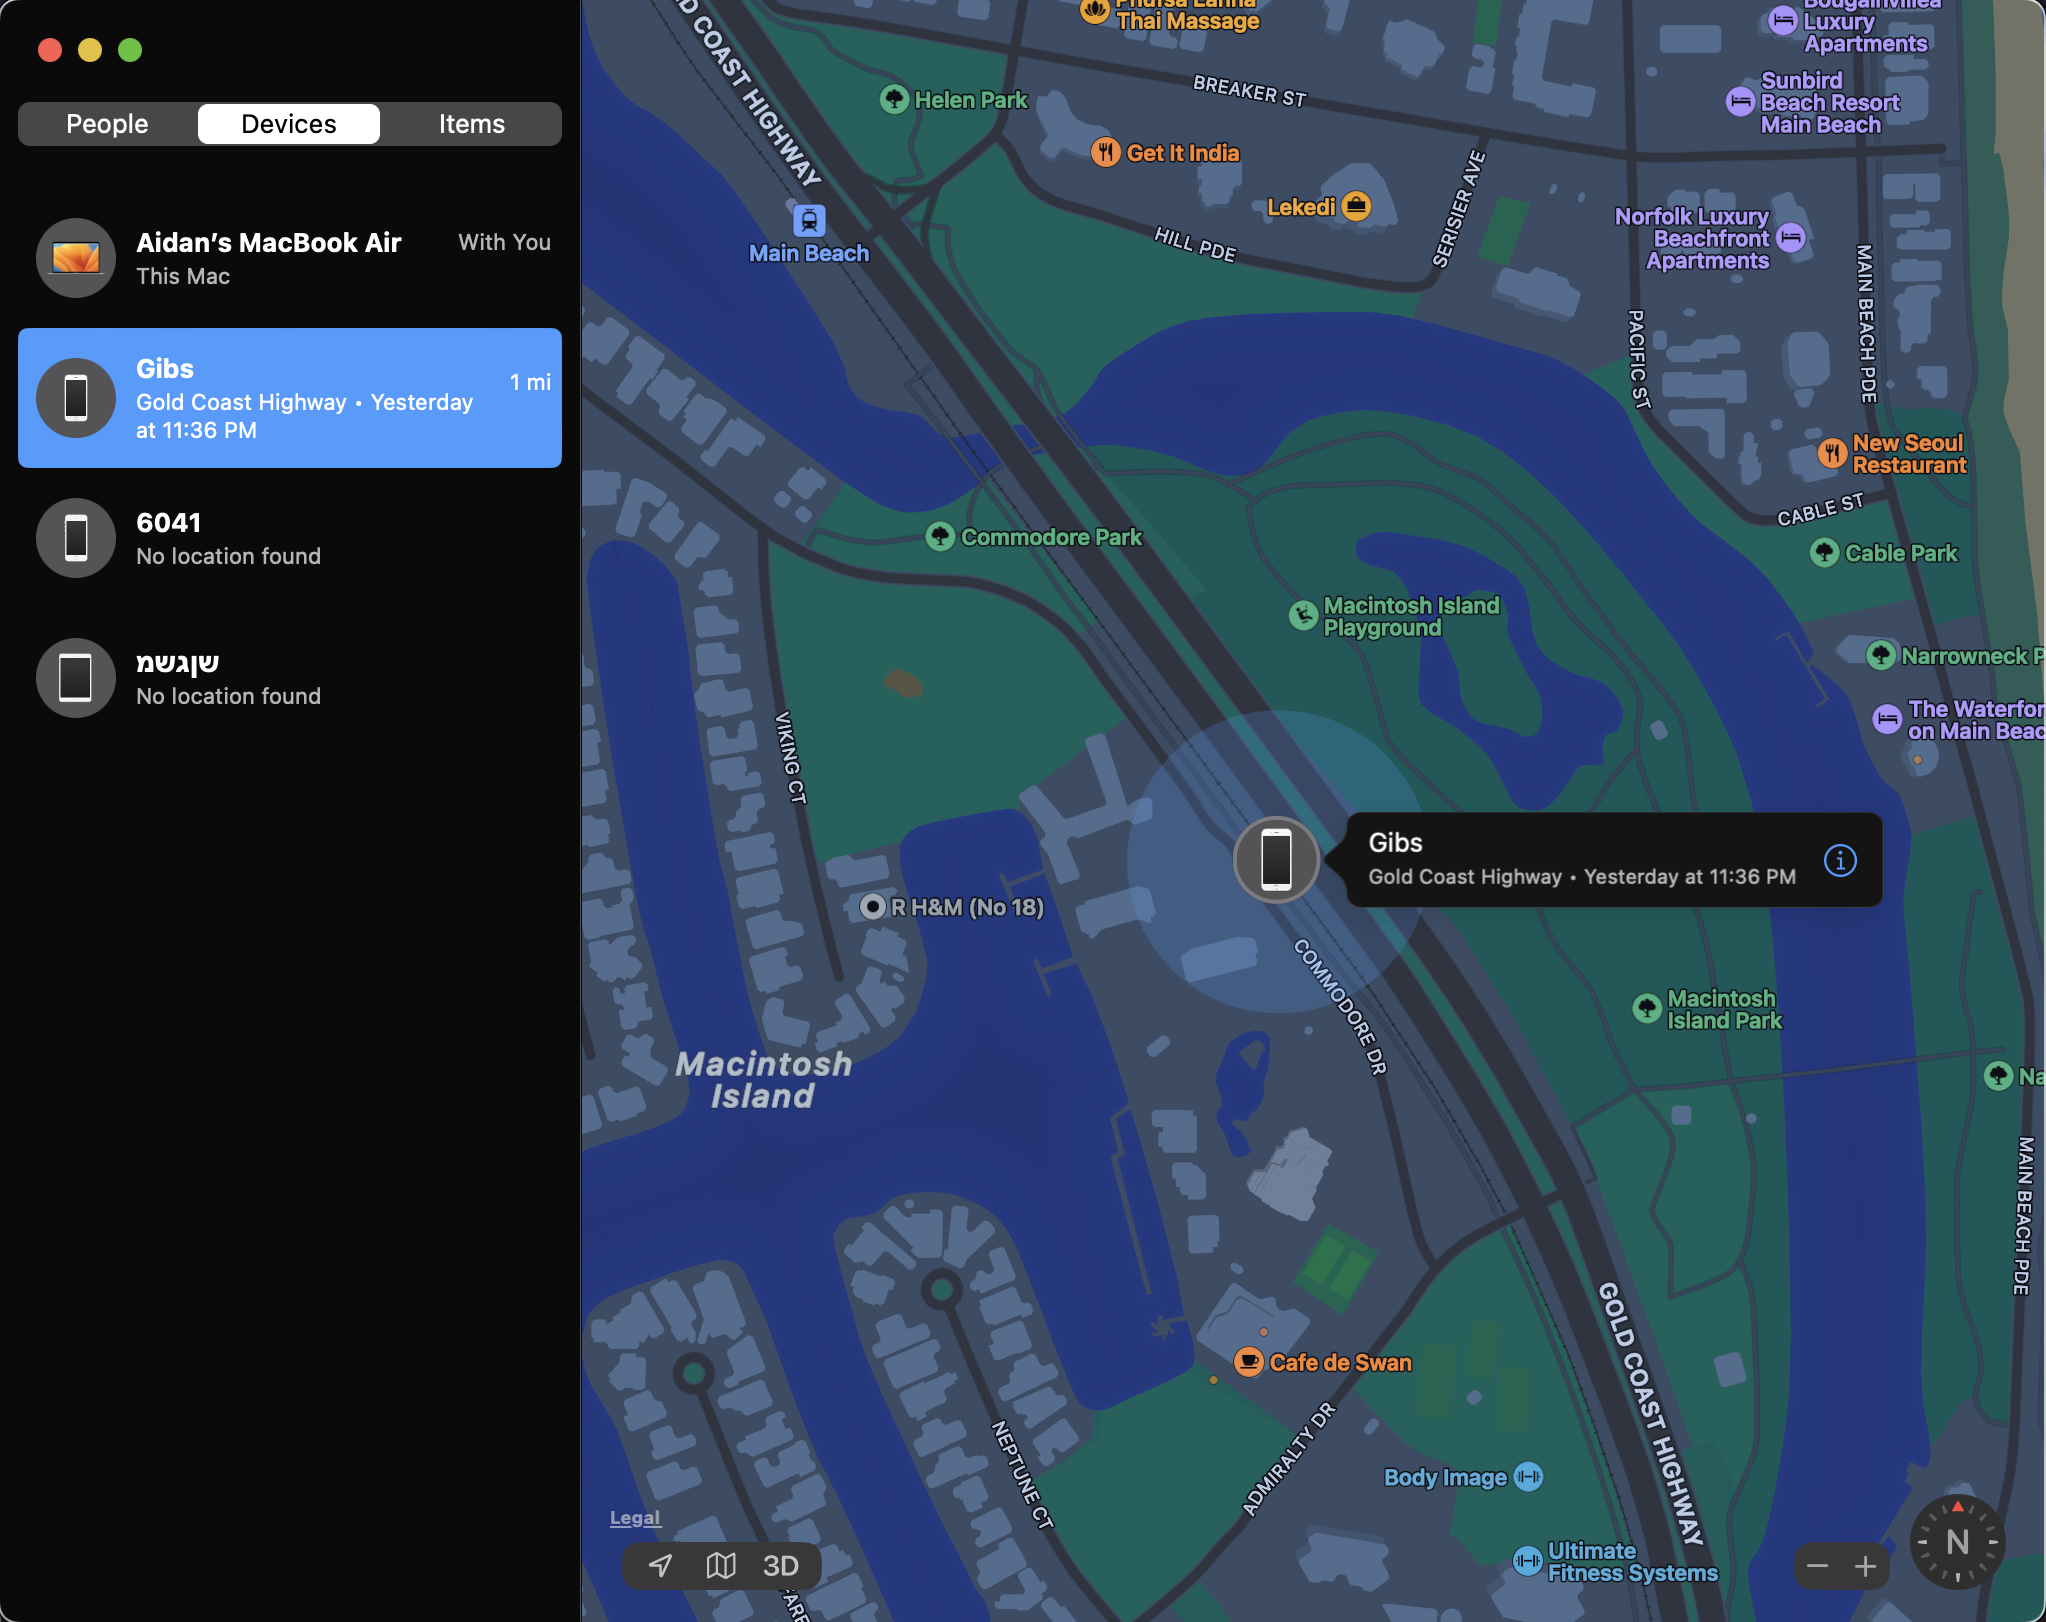2046x1622 pixels.
Task: Click the Gibs device pin on map
Action: [x=1275, y=858]
